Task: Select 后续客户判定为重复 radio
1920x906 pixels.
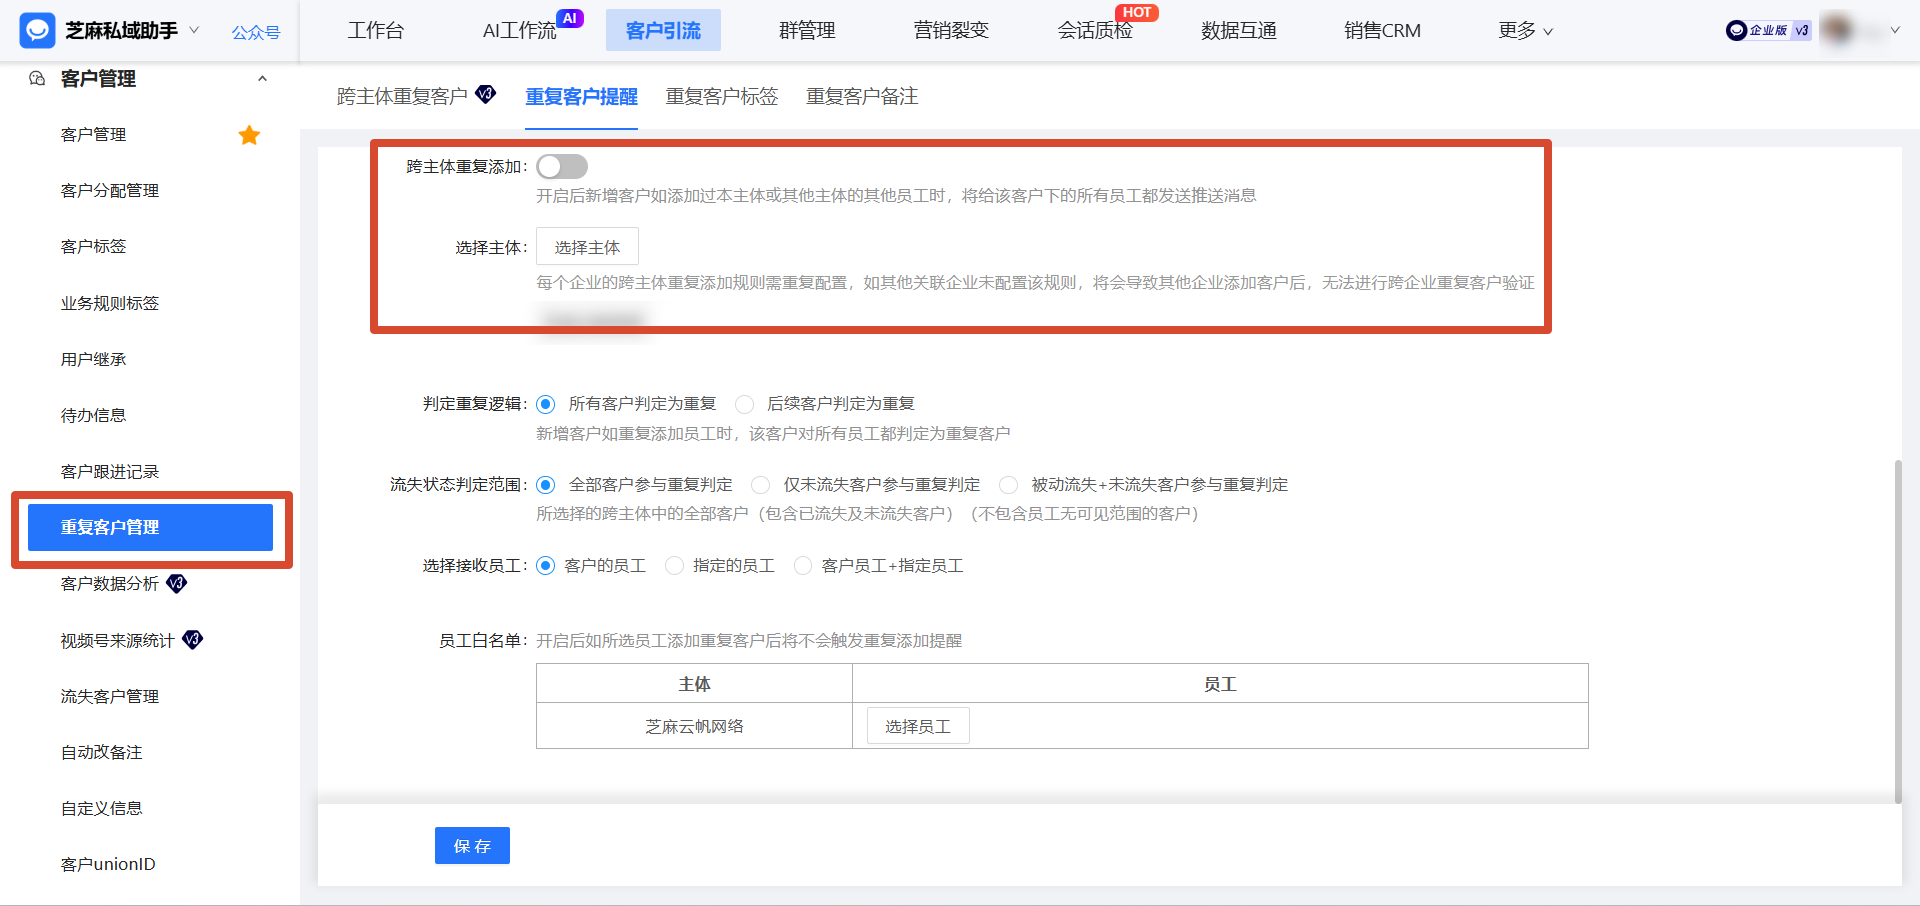Action: click(x=744, y=404)
